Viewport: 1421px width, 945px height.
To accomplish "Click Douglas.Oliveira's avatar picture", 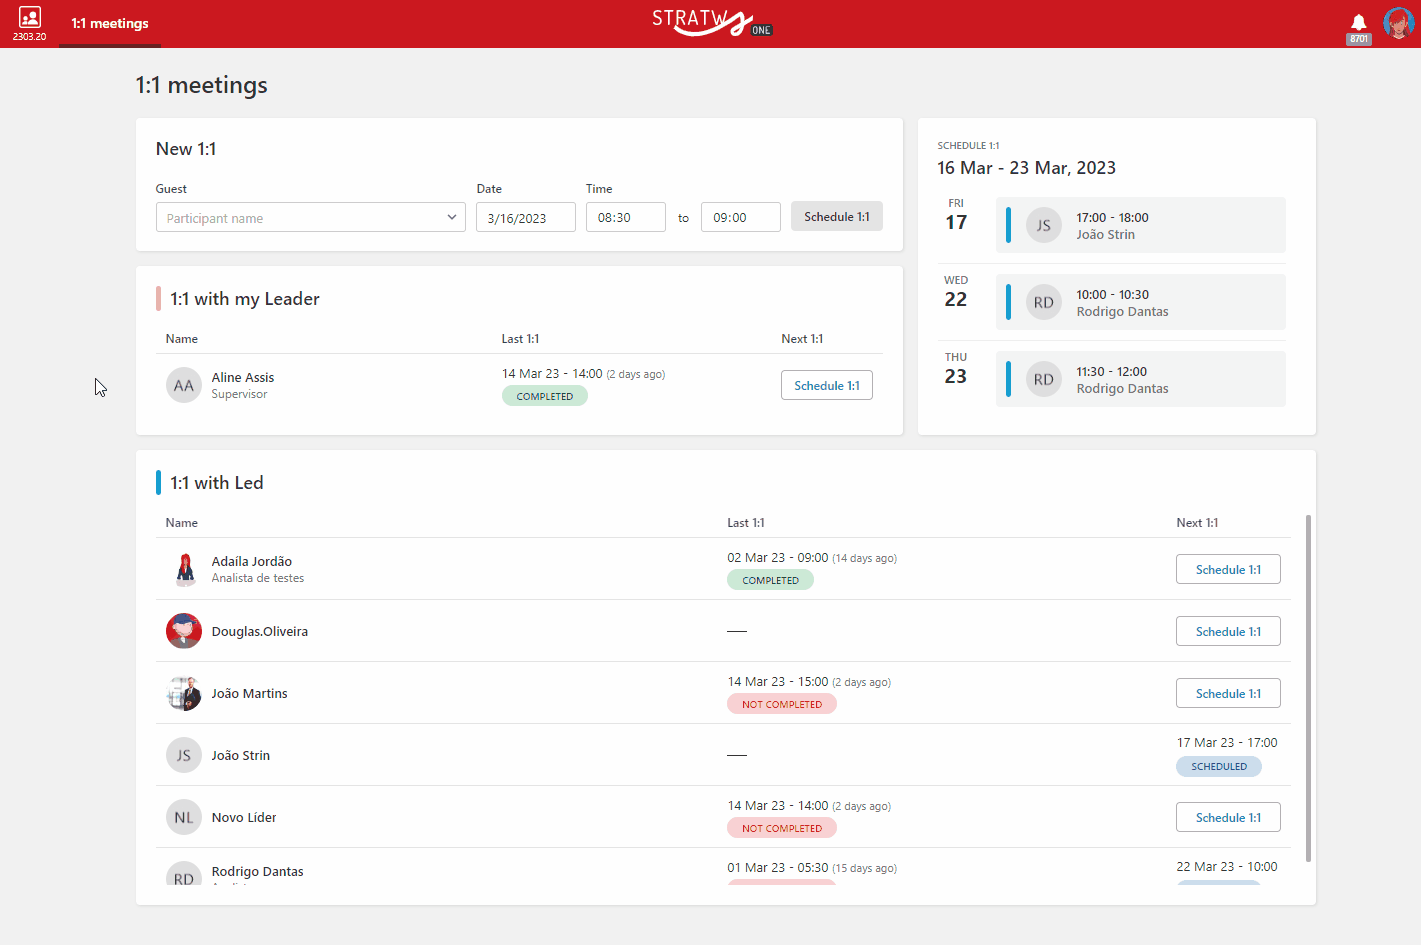I will (184, 631).
